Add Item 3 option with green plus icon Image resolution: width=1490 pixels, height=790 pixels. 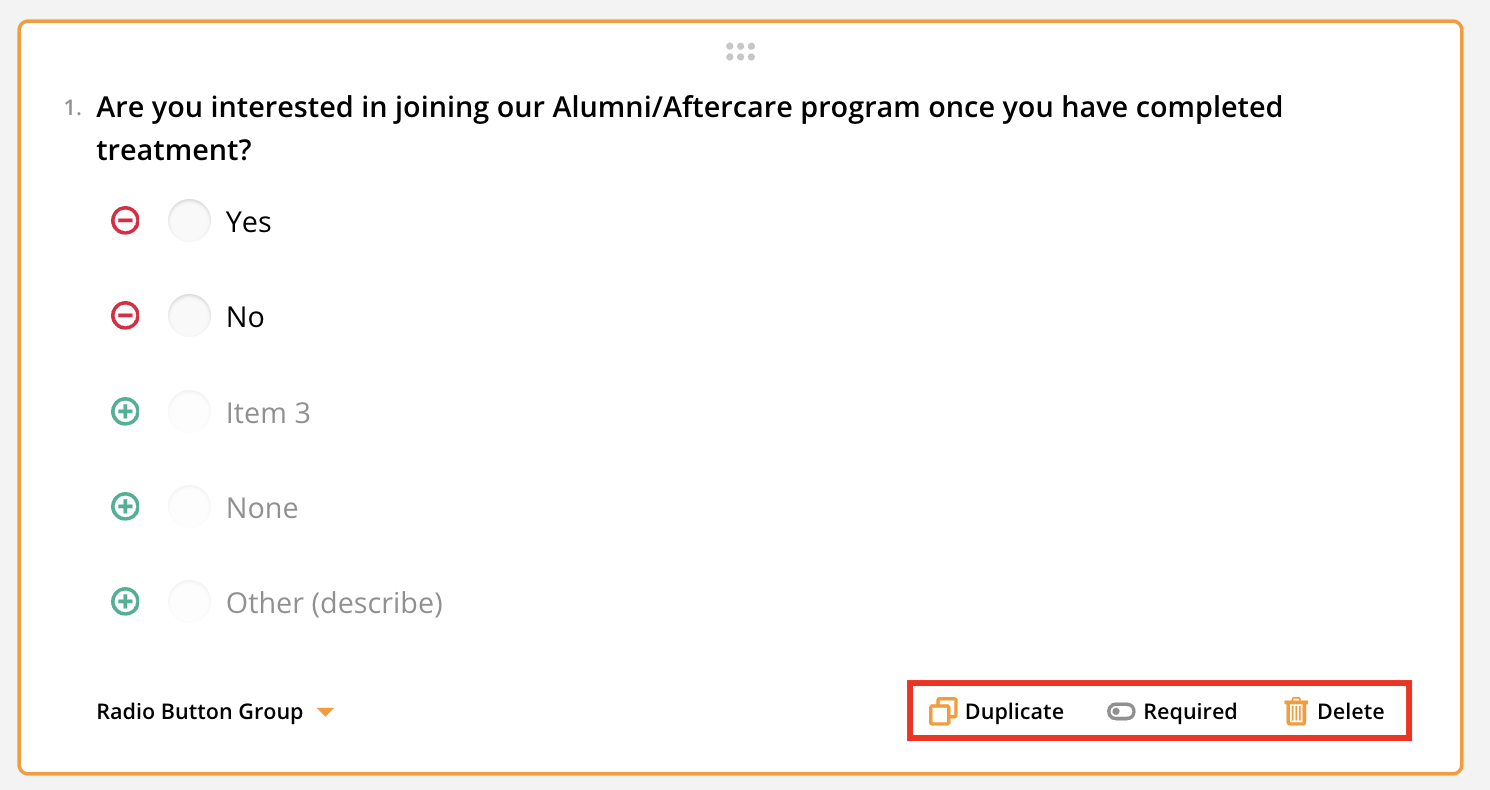pos(125,412)
